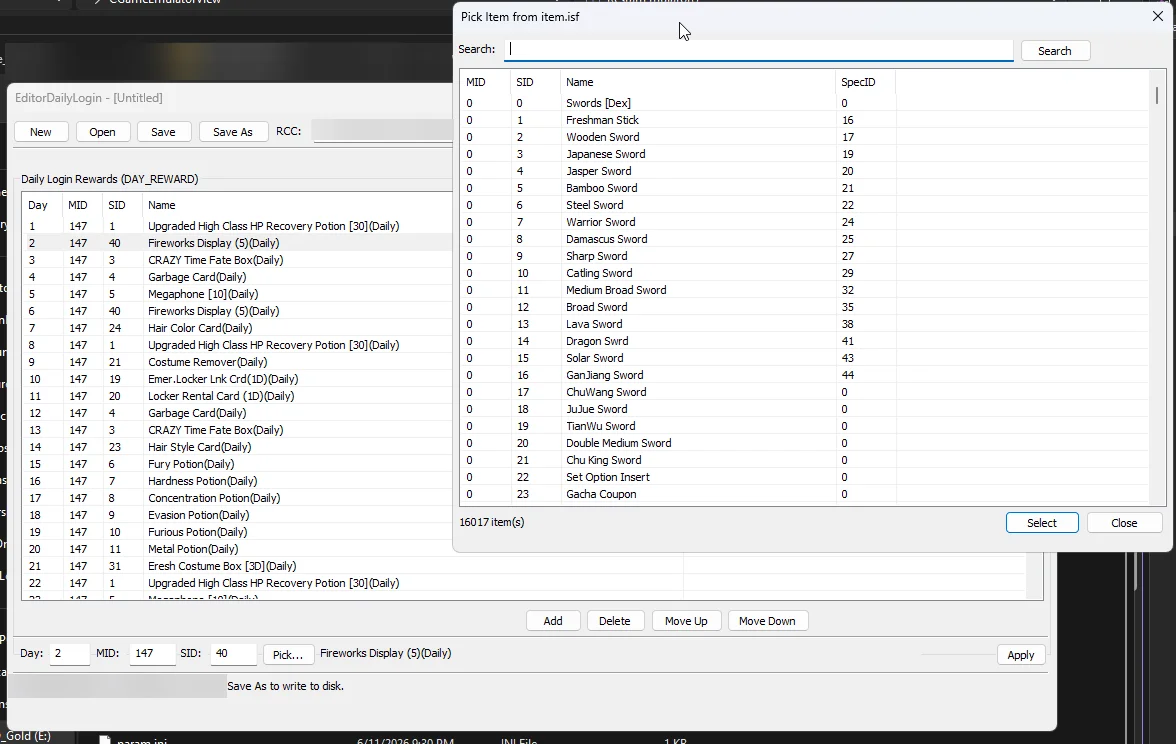Click the Delete button below rewards list
Viewport: 1176px width, 744px height.
(x=615, y=621)
